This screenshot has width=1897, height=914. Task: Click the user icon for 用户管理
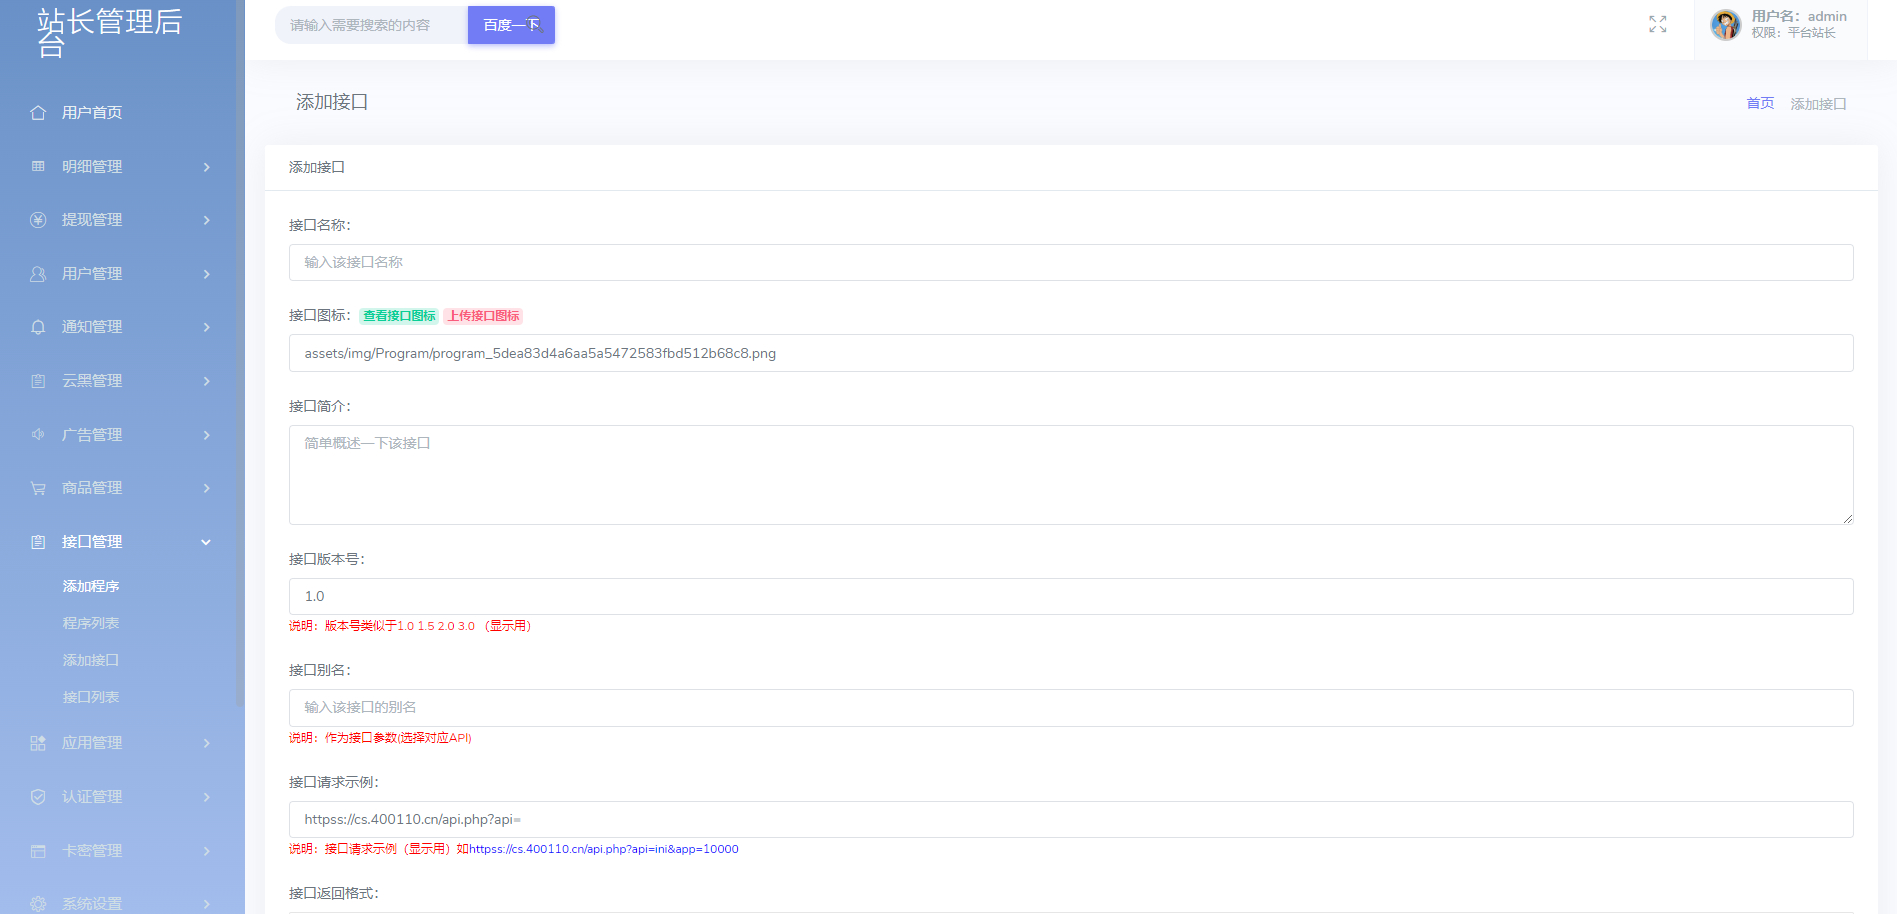(x=38, y=274)
